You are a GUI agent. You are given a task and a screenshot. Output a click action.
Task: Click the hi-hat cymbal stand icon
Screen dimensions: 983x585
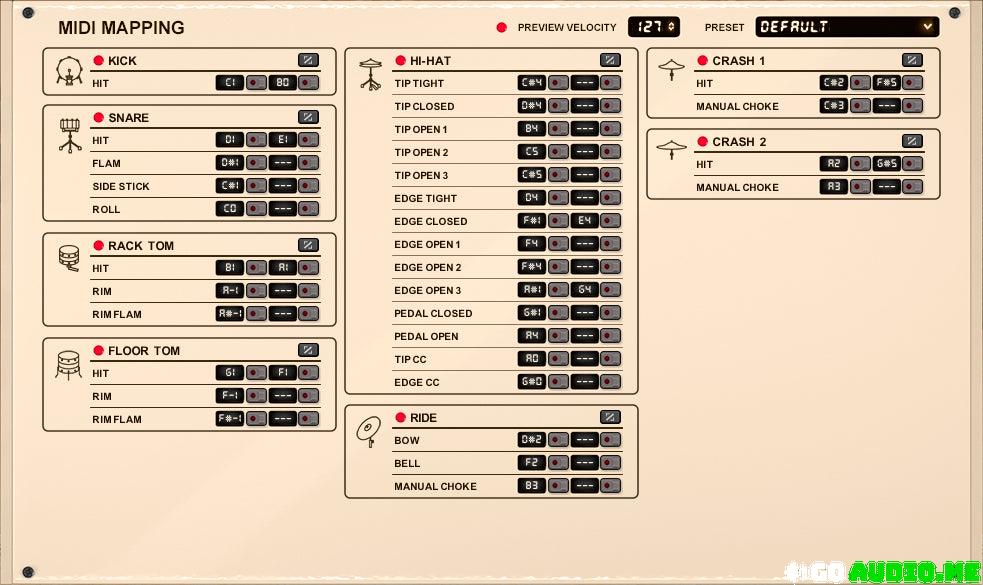tap(371, 74)
